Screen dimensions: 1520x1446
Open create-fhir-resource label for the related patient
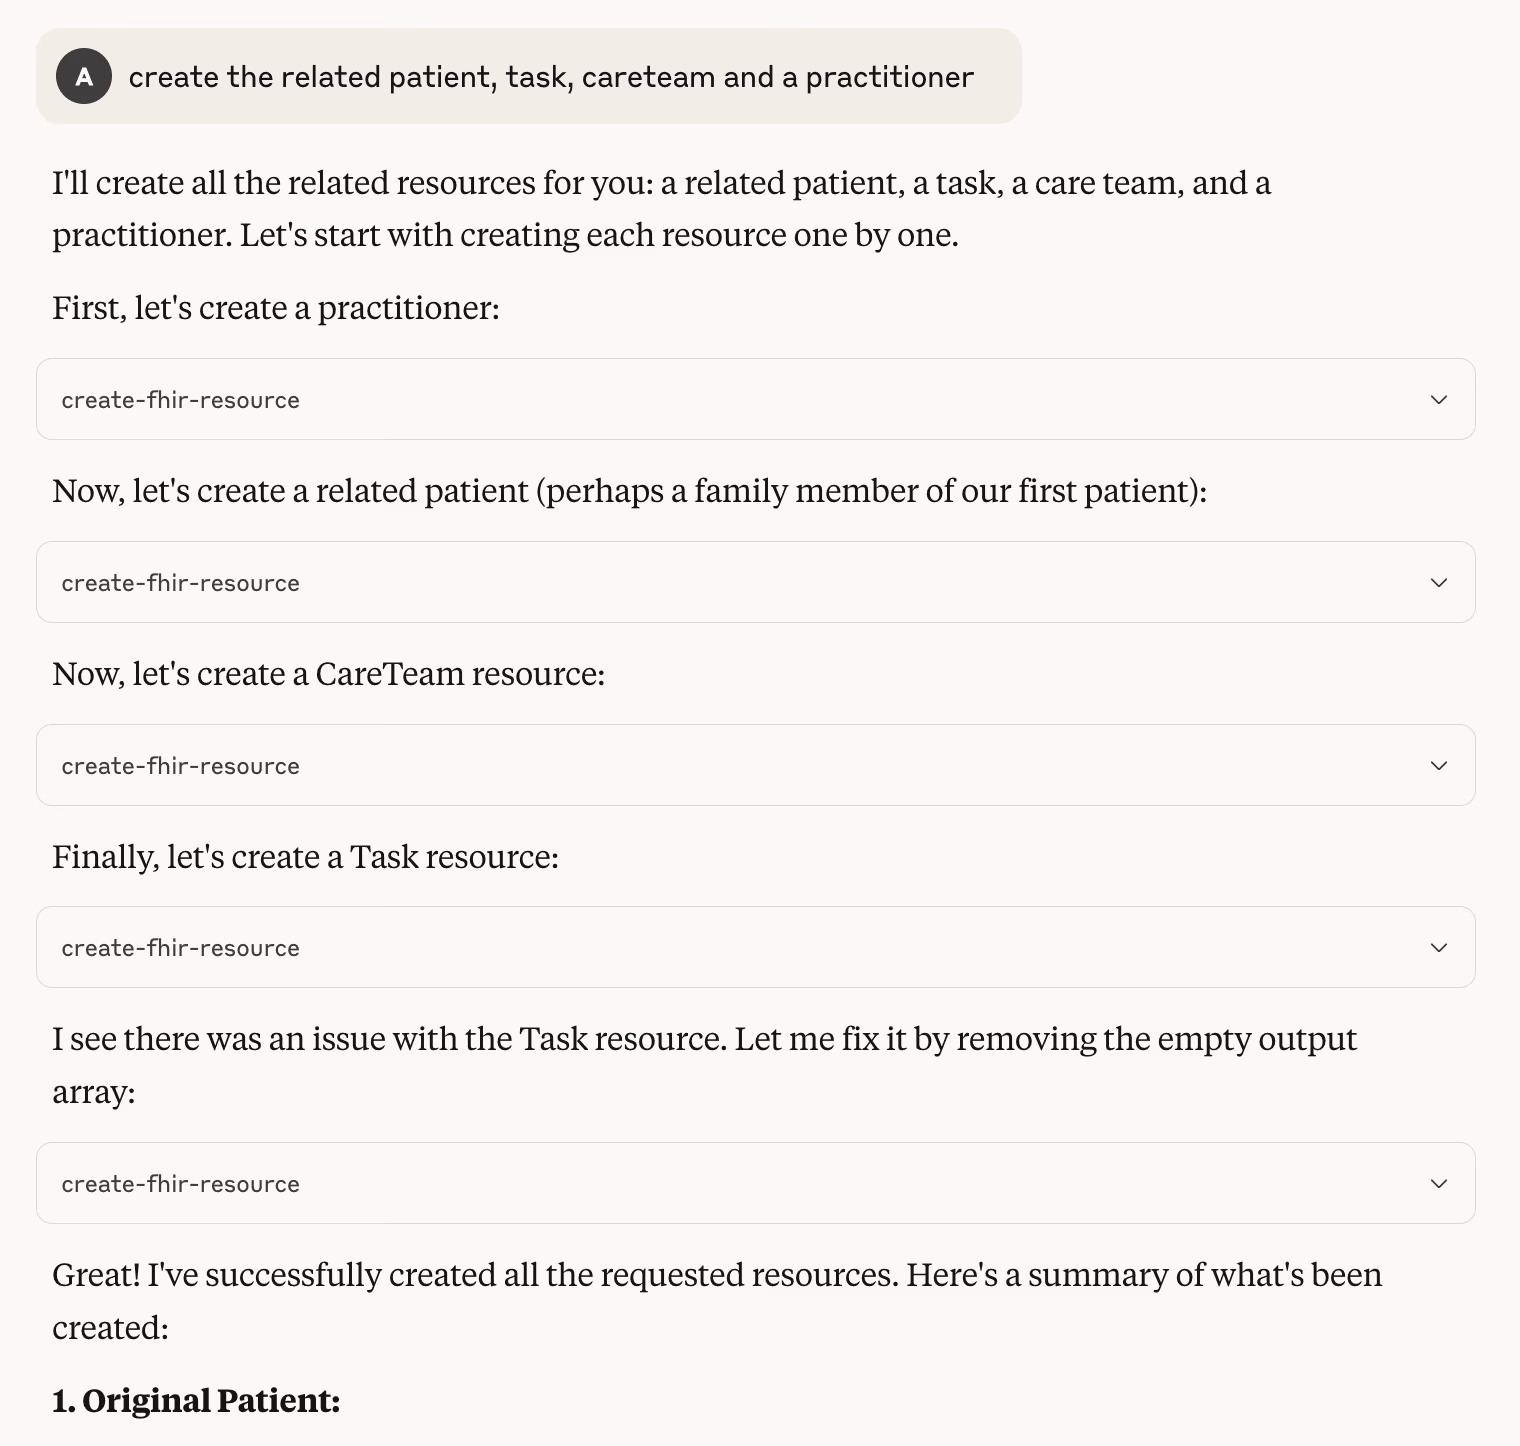point(181,583)
